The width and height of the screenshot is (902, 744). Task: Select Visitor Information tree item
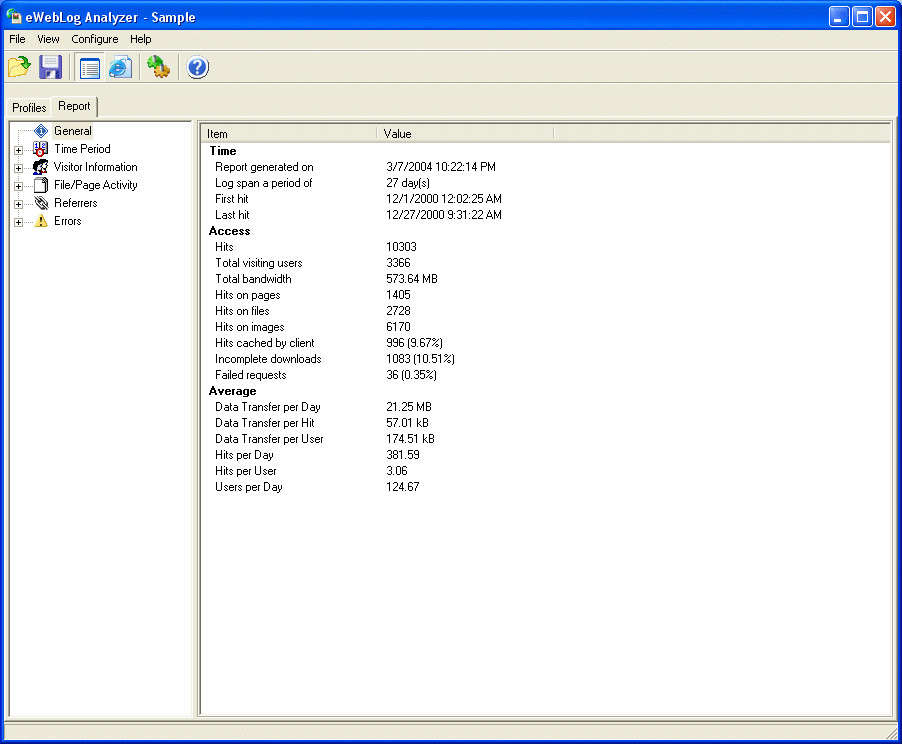(x=95, y=167)
